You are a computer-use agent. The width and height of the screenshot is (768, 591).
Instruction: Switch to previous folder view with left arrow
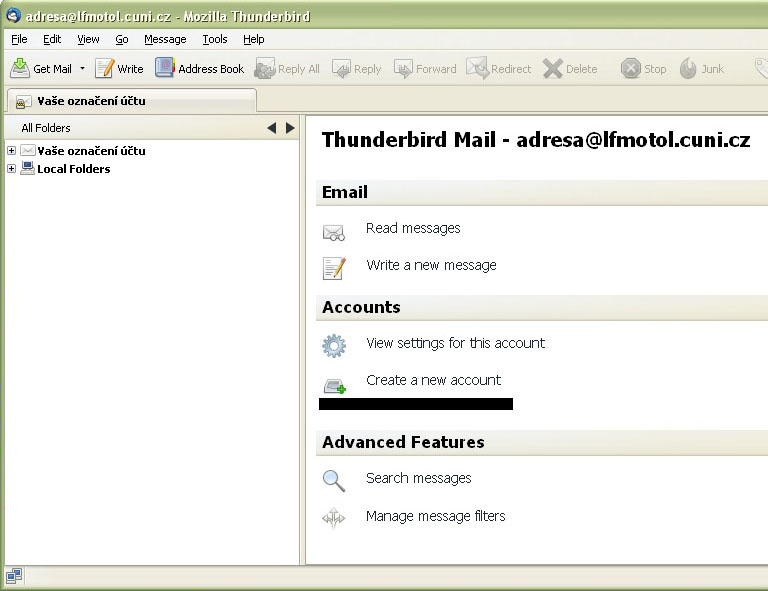point(272,128)
